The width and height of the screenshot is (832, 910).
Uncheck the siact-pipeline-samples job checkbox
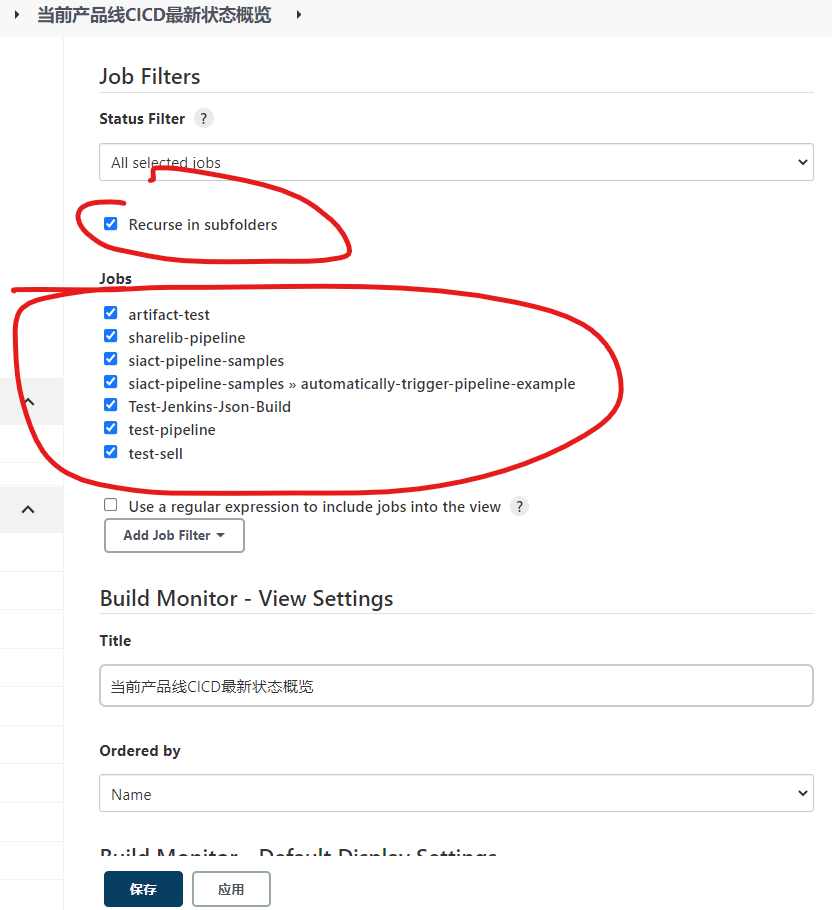(x=111, y=359)
